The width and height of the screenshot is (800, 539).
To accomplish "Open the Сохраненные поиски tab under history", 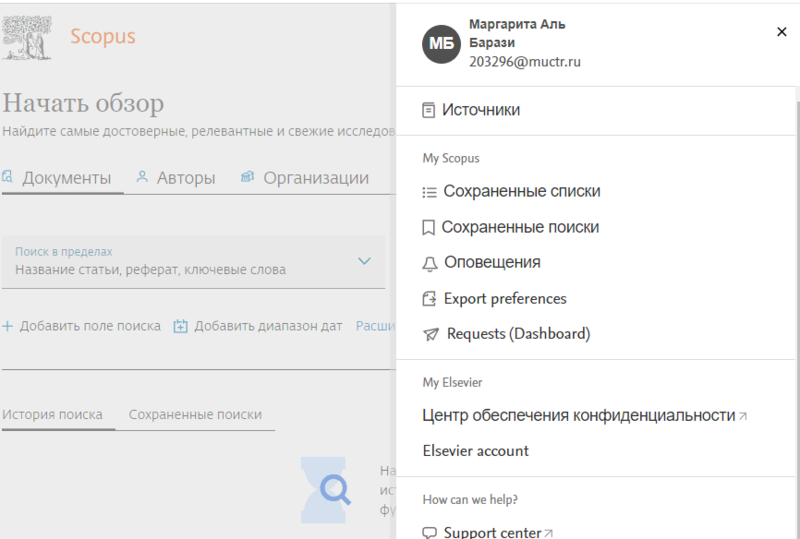I will (195, 414).
